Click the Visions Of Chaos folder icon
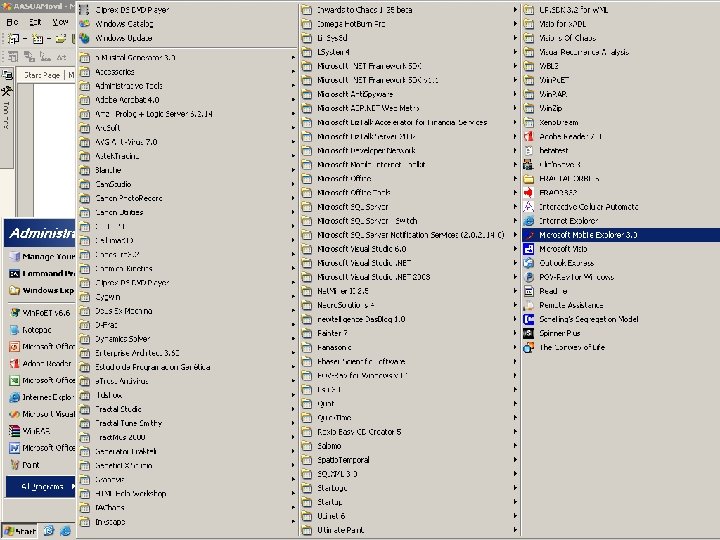The width and height of the screenshot is (720, 540). [529, 38]
